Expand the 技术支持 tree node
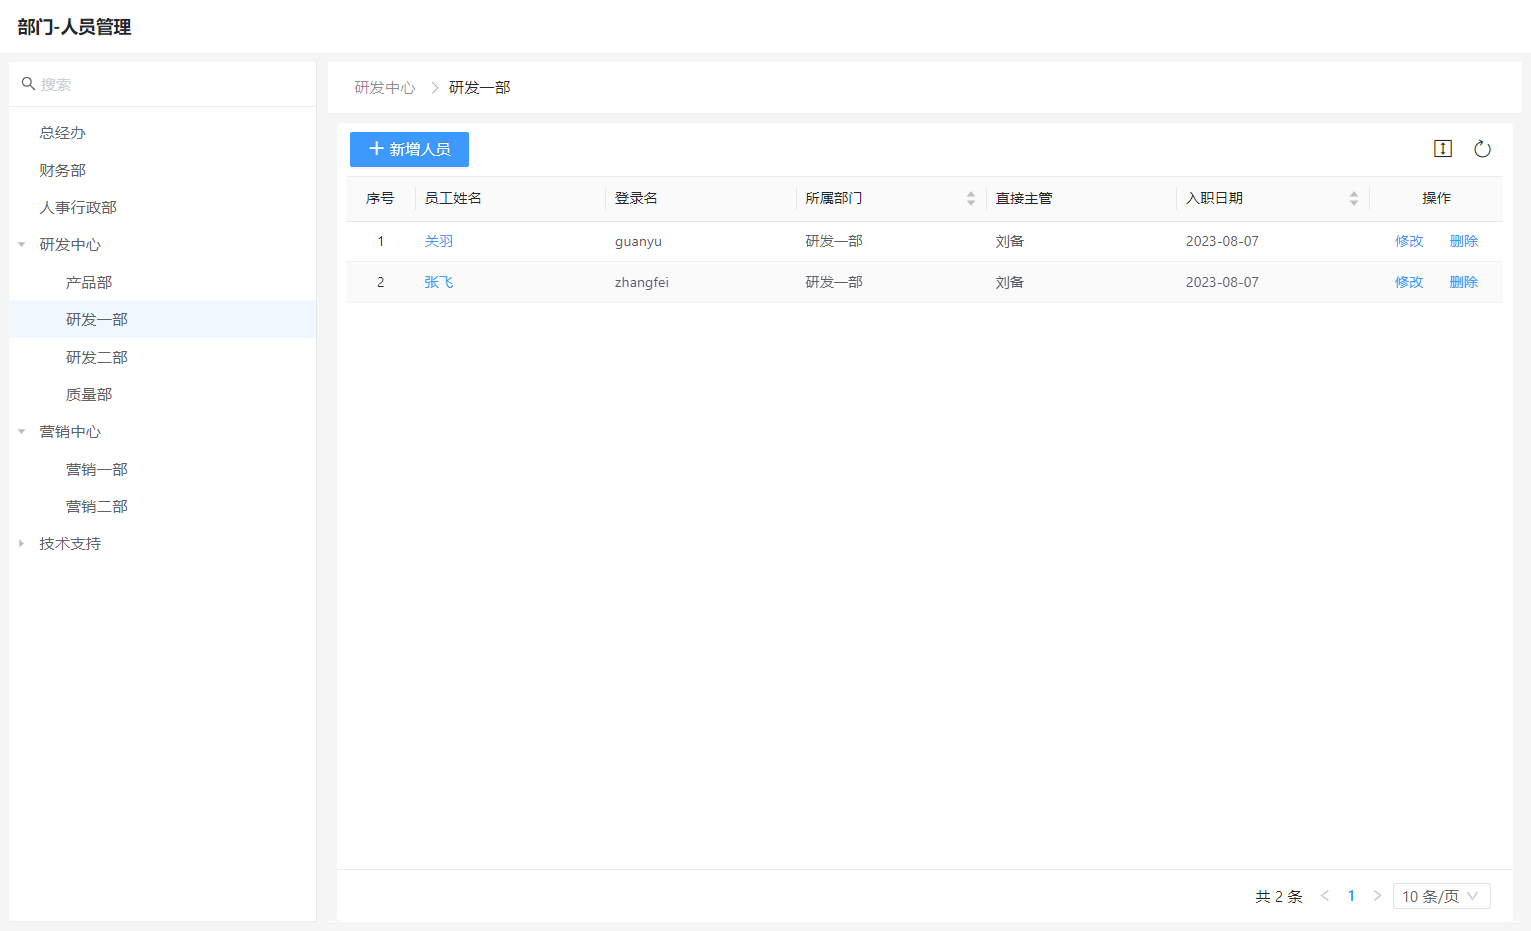This screenshot has height=931, width=1531. tap(22, 544)
